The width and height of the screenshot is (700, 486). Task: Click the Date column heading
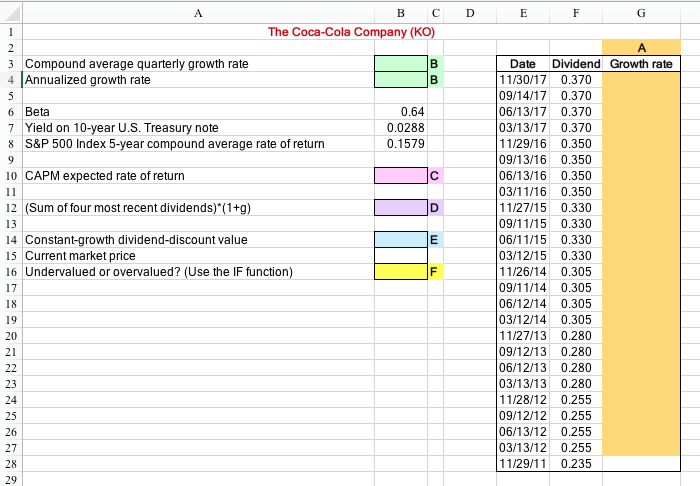pyautogui.click(x=523, y=64)
